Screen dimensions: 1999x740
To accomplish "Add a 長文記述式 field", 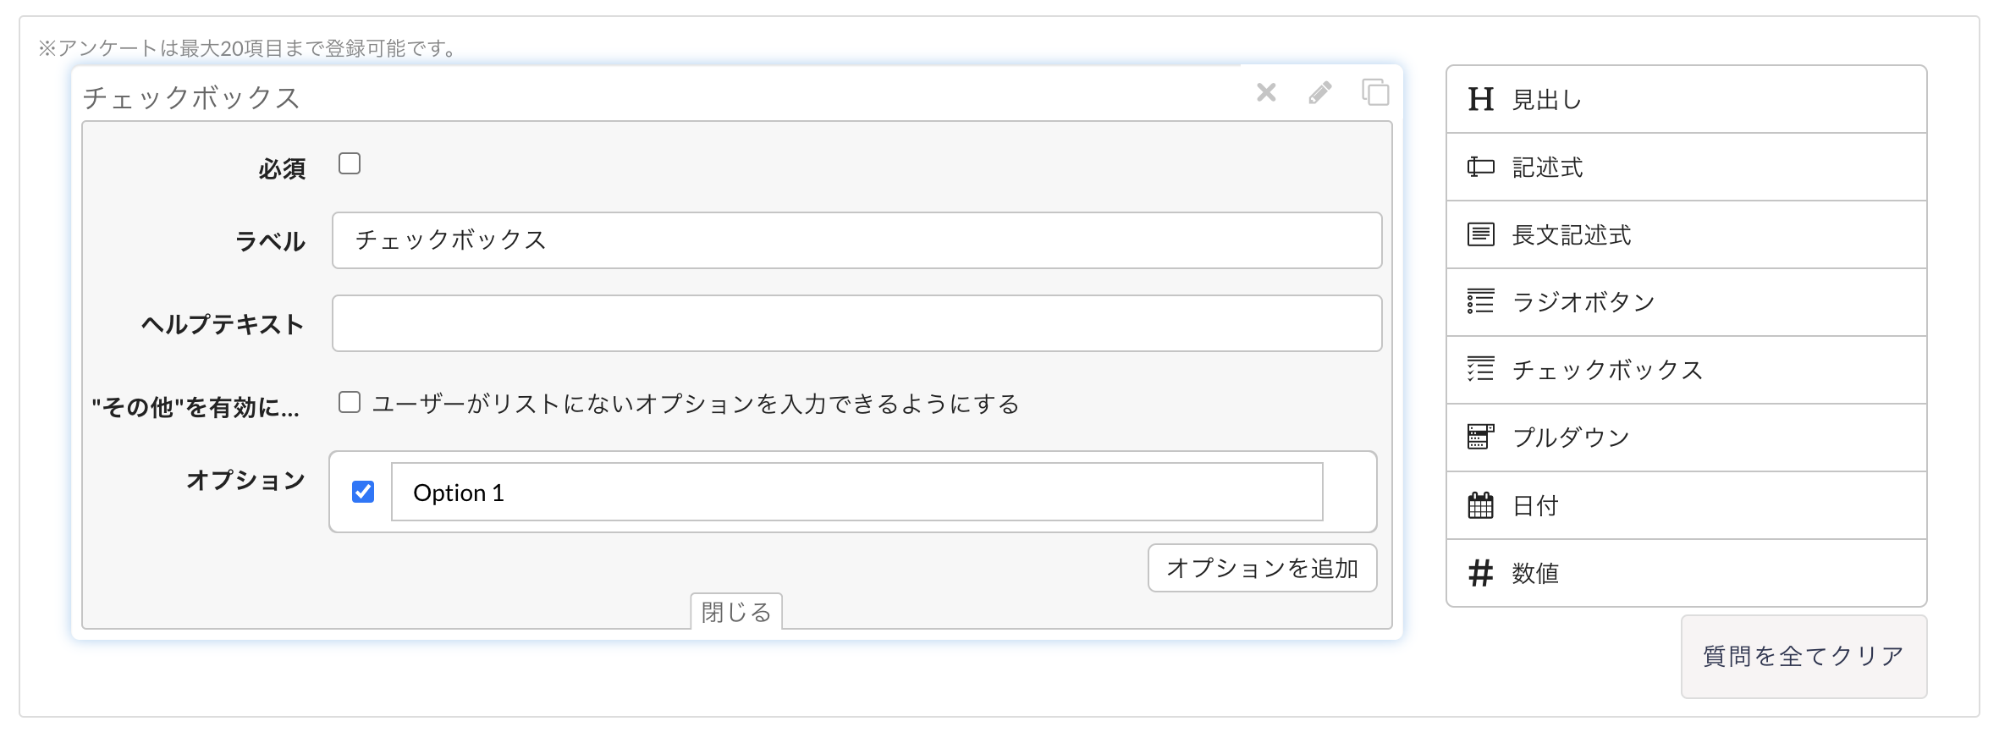I will pos(1686,235).
